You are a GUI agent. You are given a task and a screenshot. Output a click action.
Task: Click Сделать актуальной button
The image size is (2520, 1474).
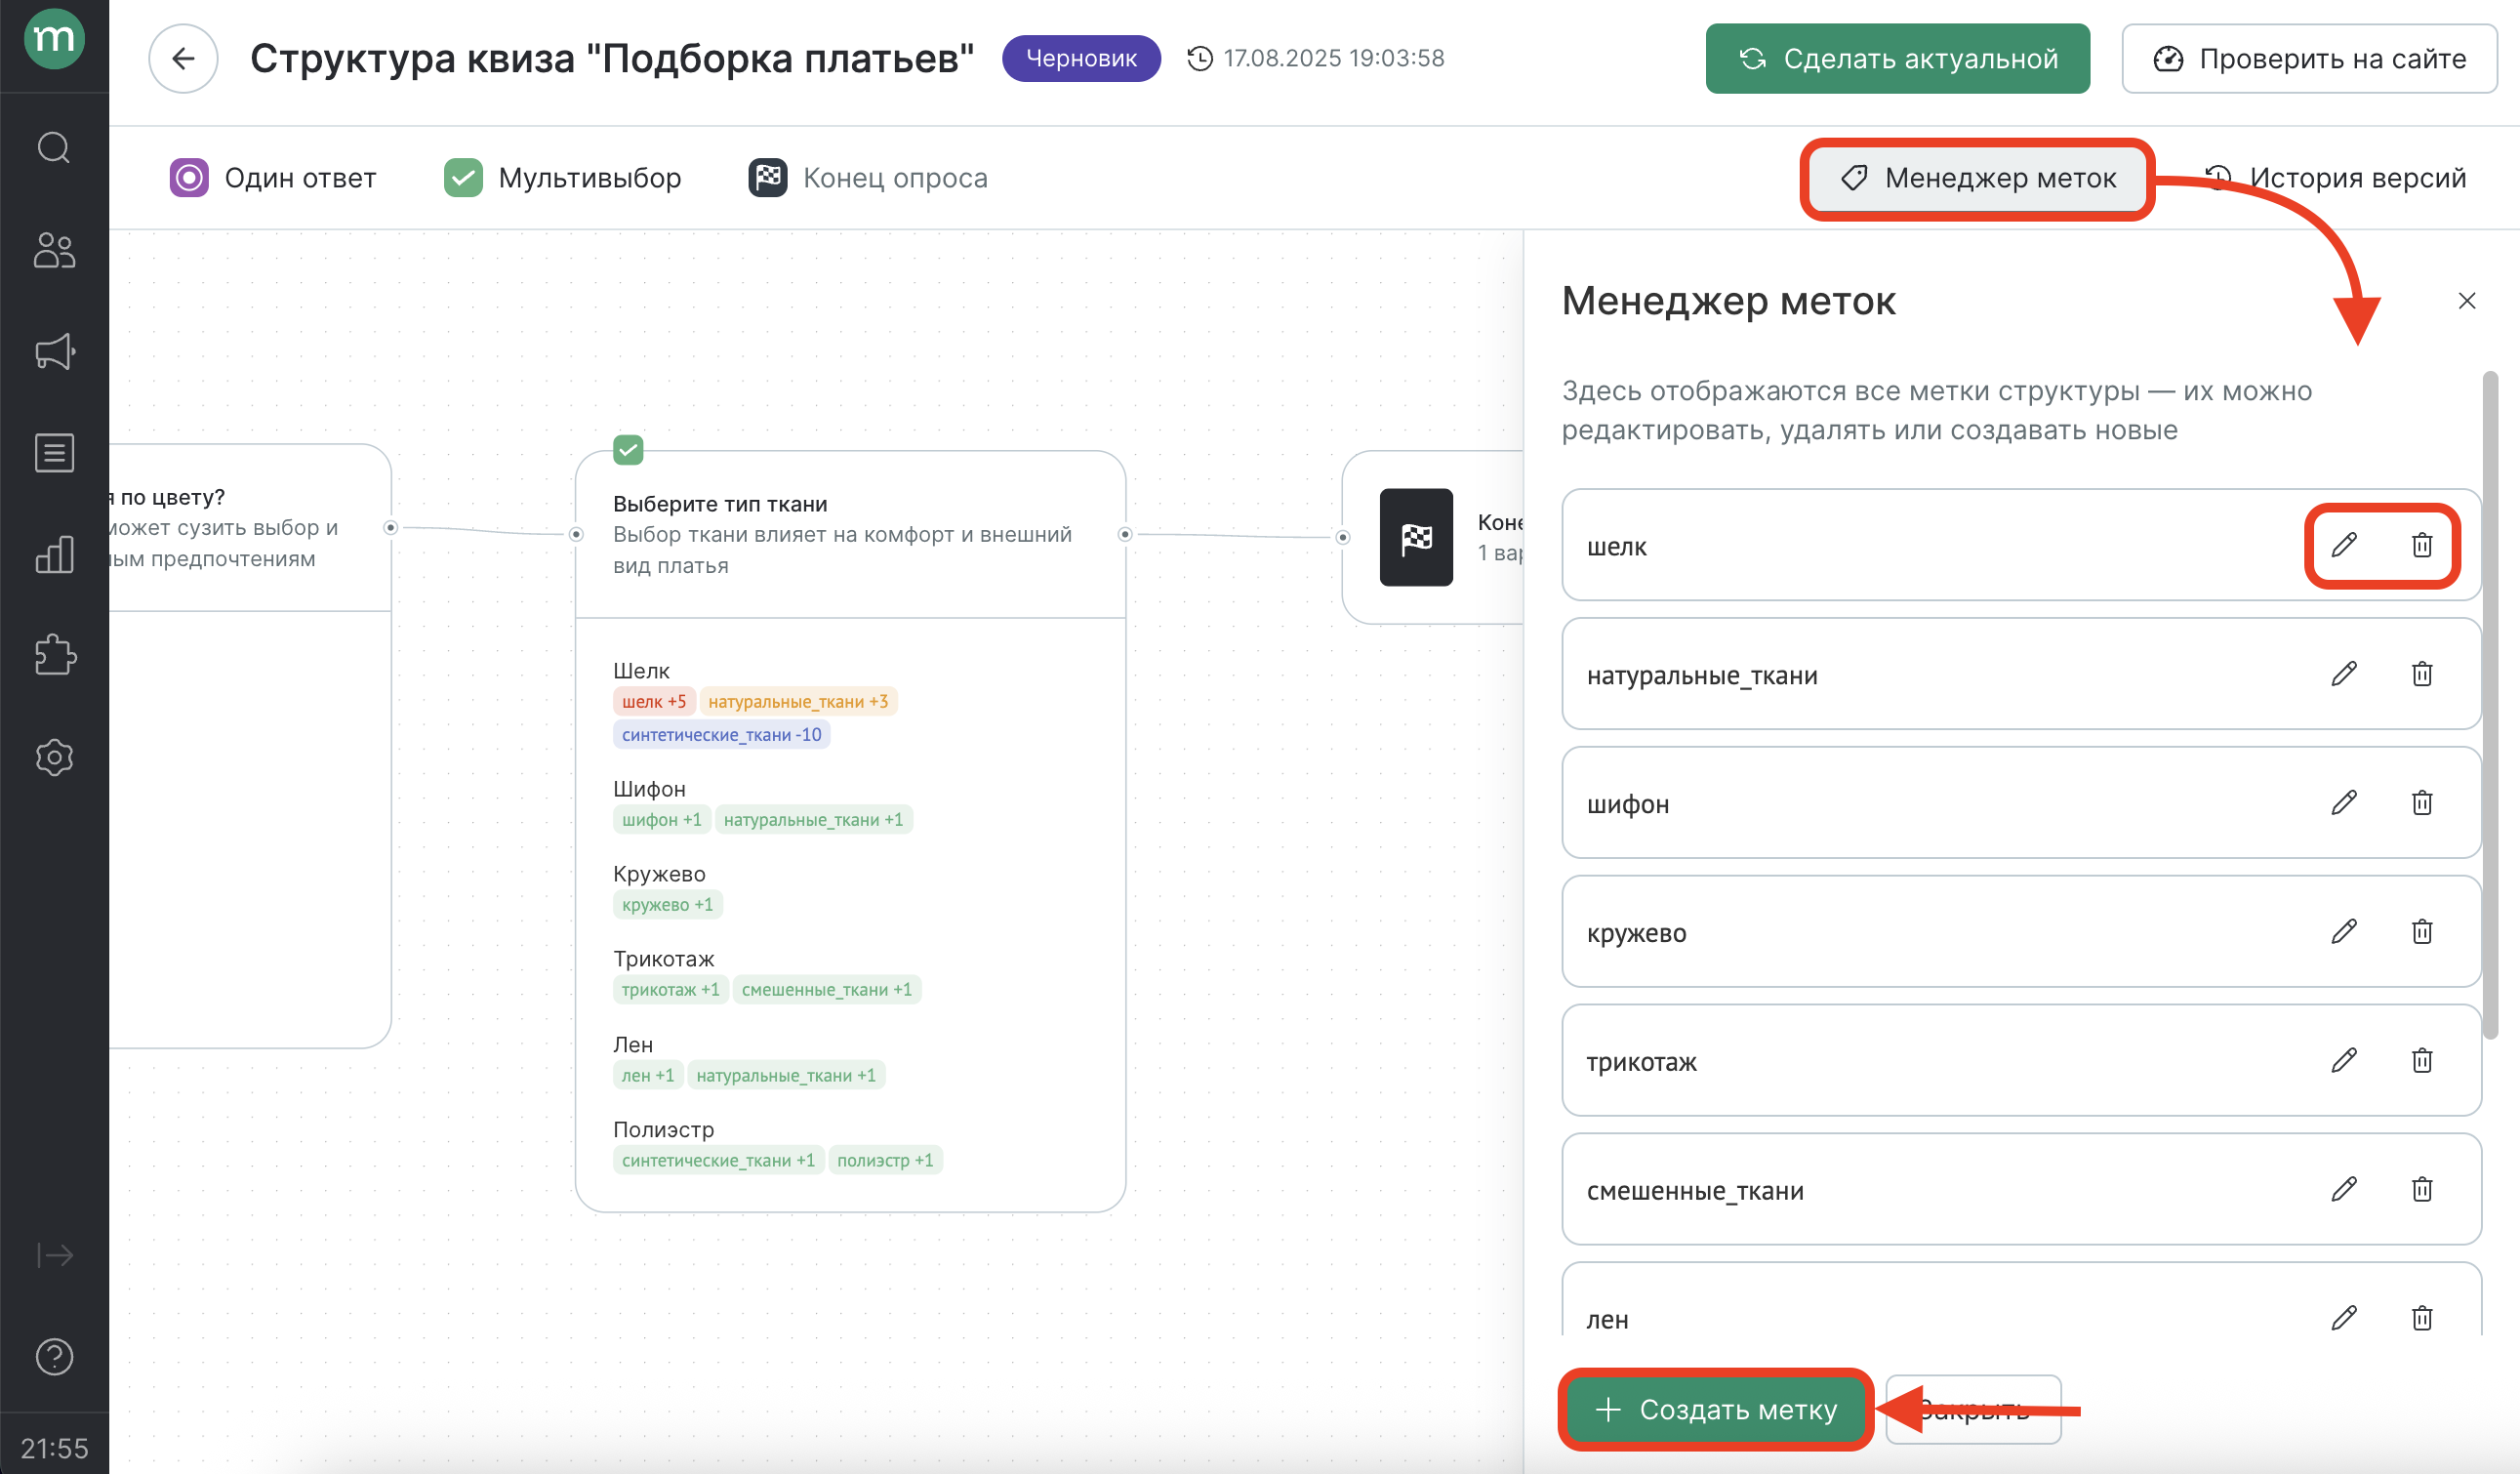click(x=1898, y=59)
